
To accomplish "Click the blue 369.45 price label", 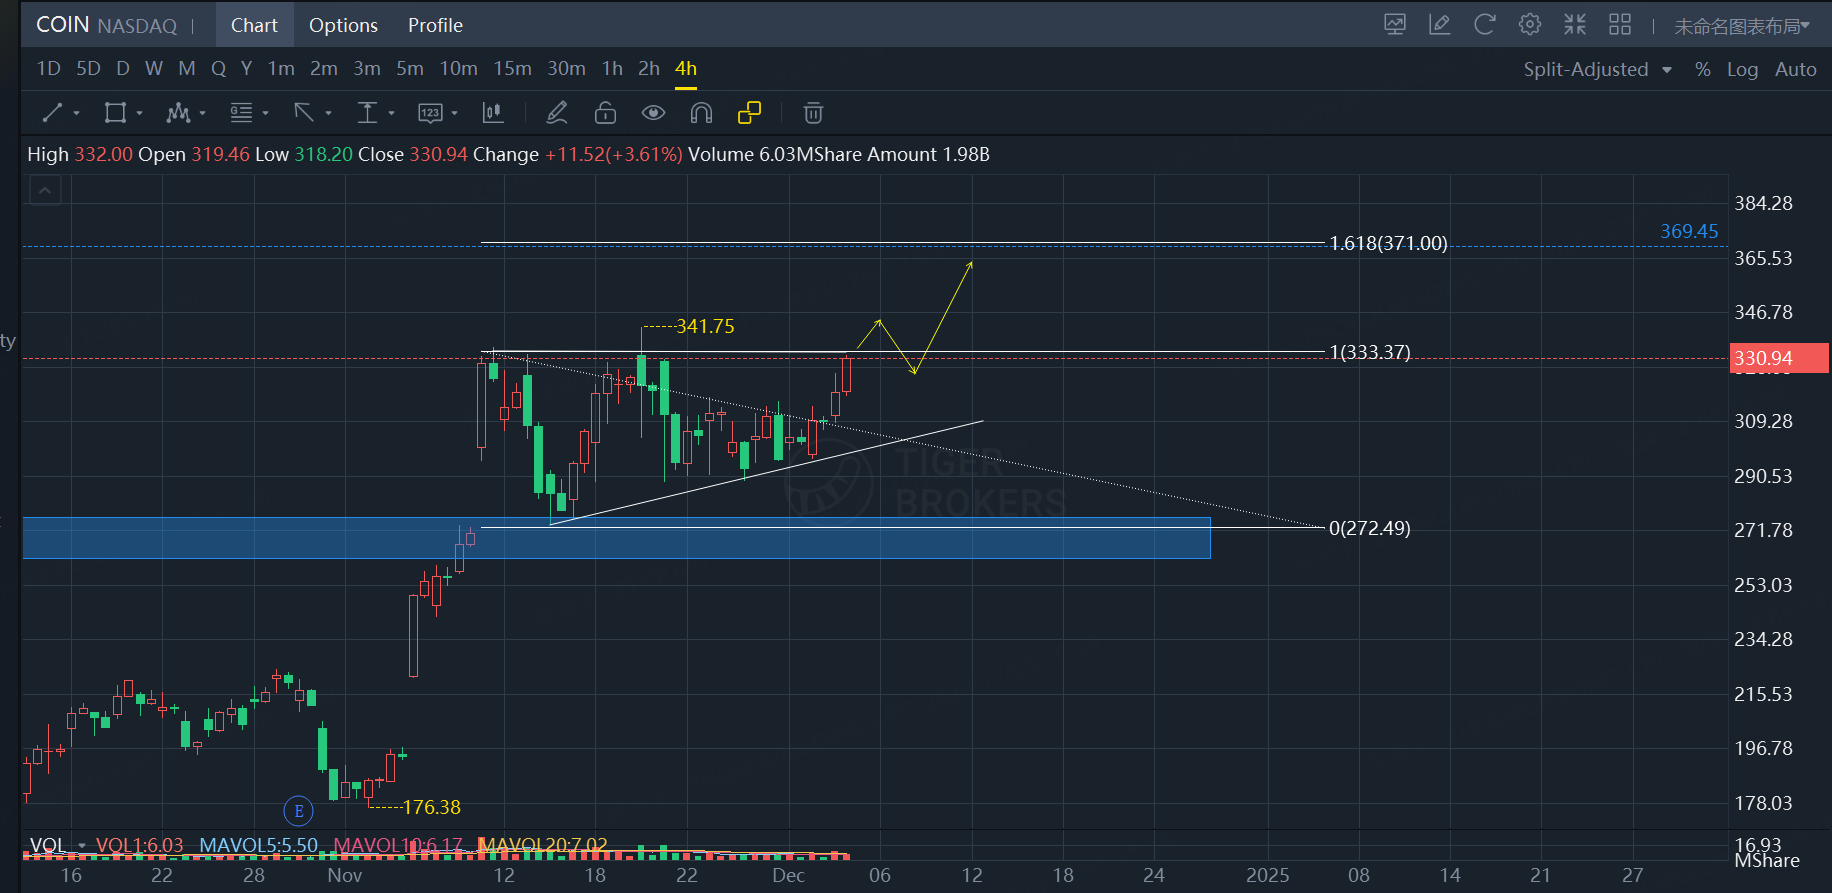I will (x=1689, y=232).
